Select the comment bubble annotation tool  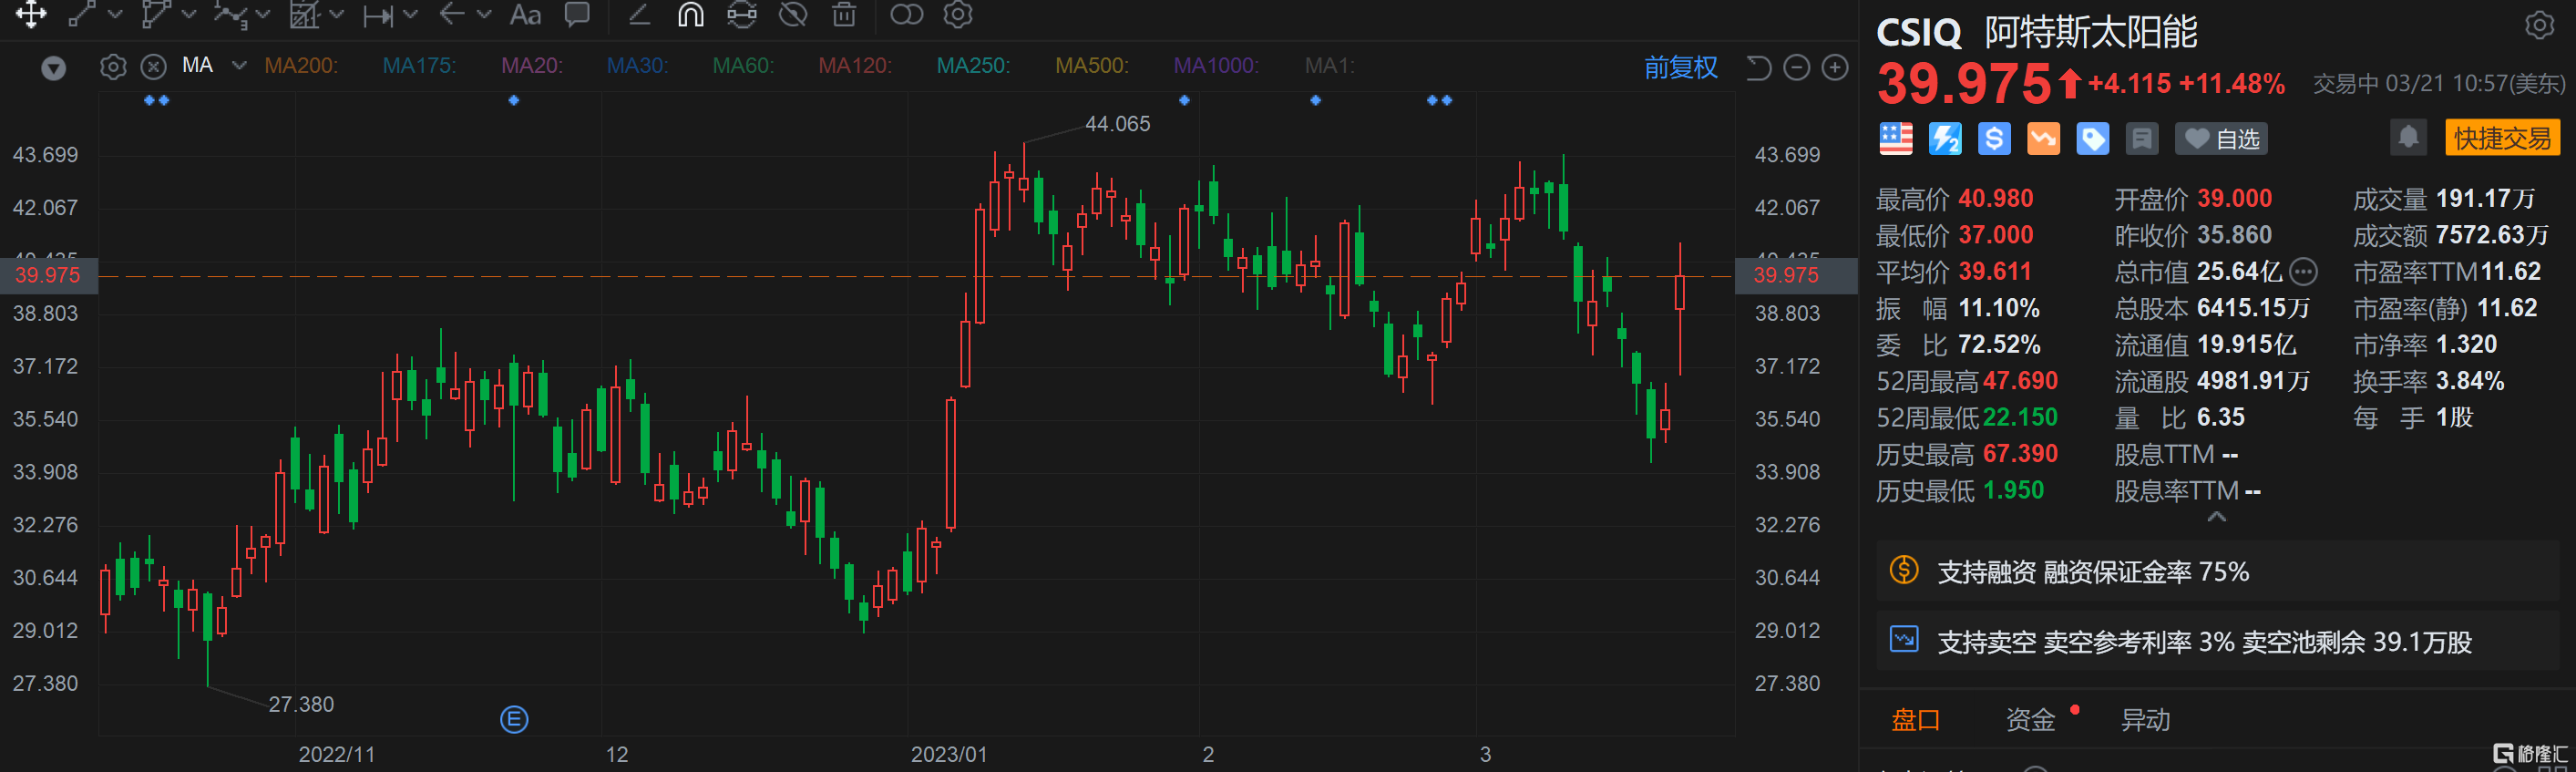click(x=578, y=14)
